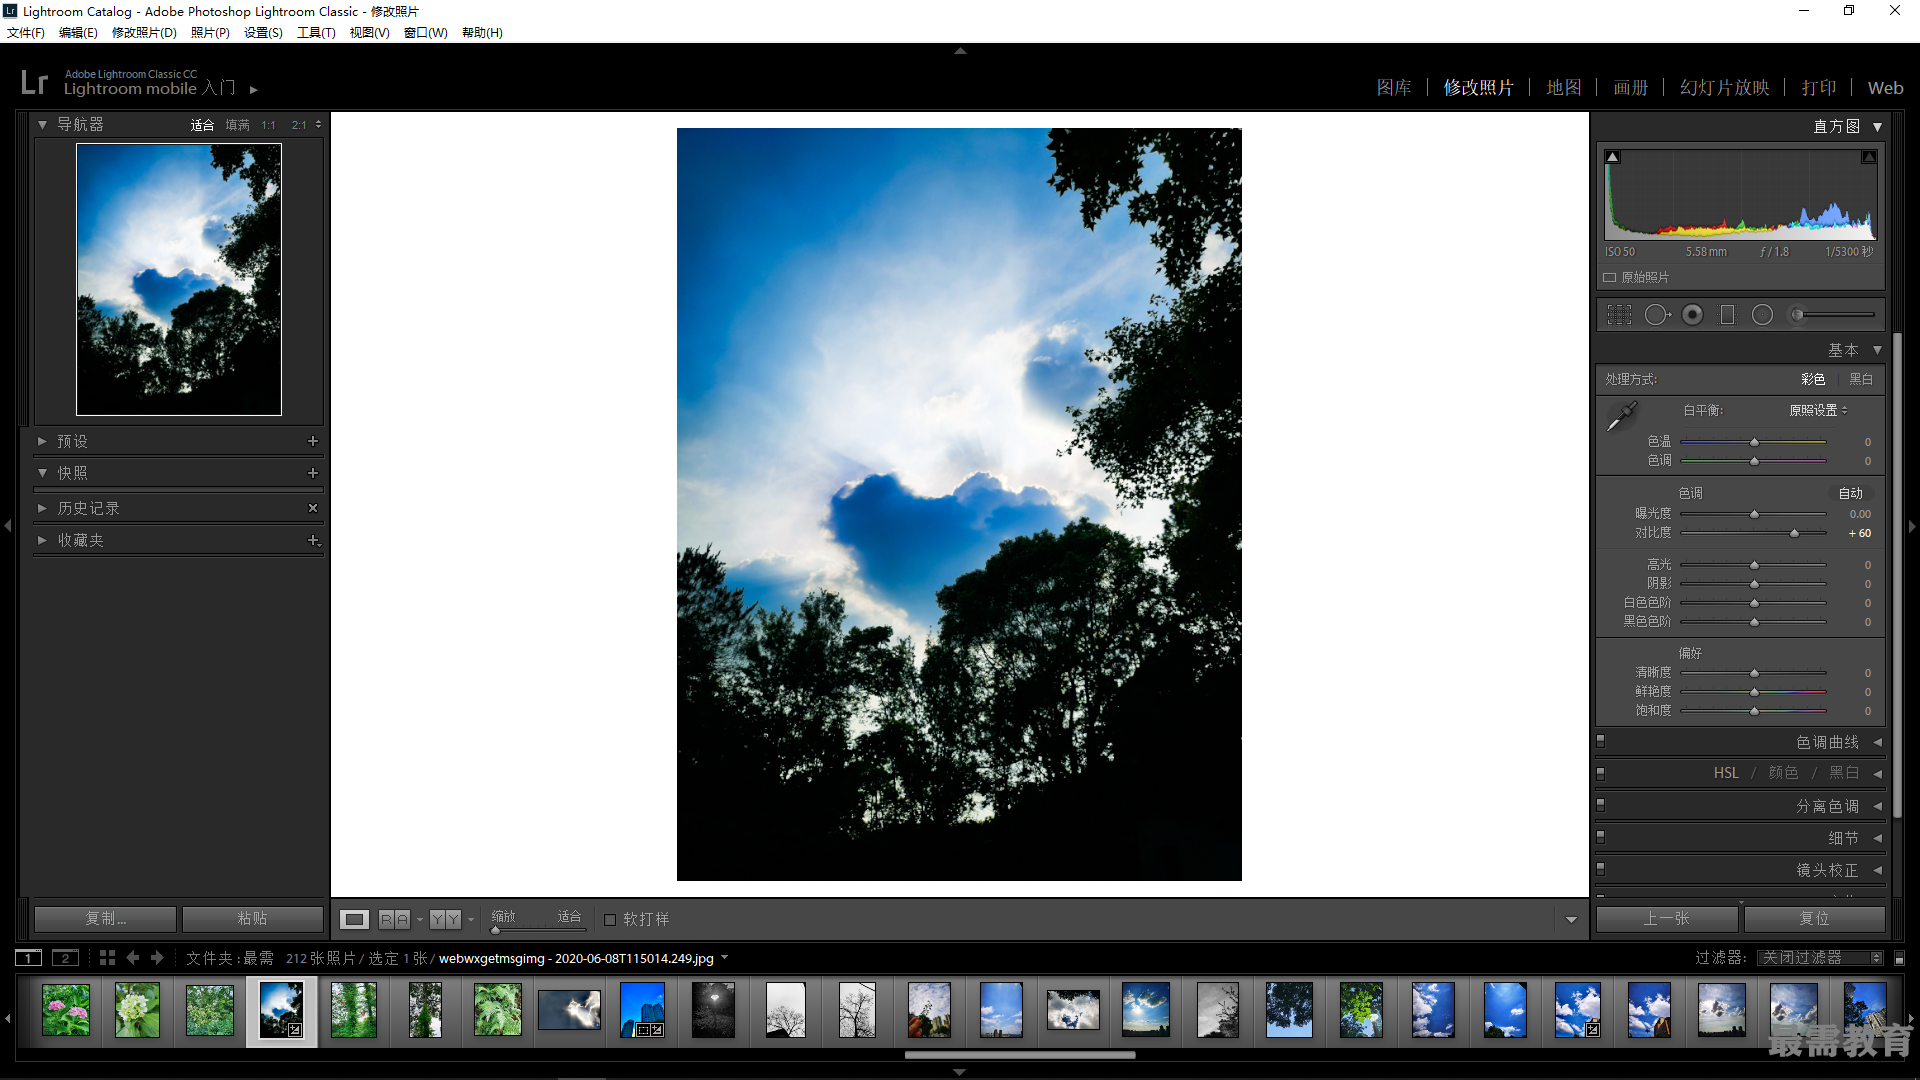Open second window display button 2

[65, 958]
